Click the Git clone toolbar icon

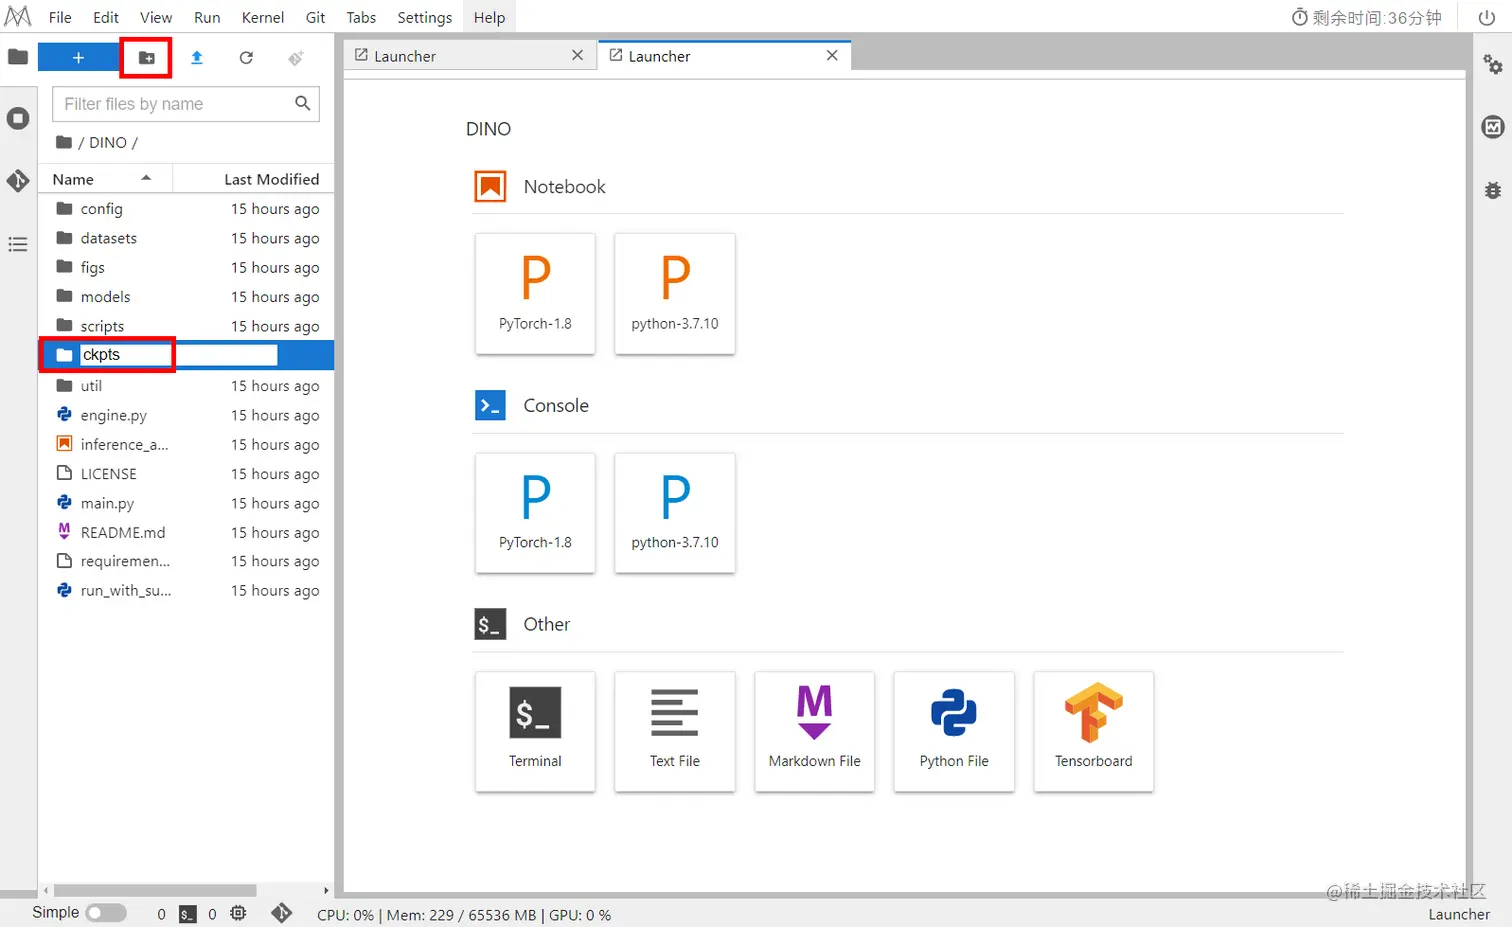coord(296,58)
